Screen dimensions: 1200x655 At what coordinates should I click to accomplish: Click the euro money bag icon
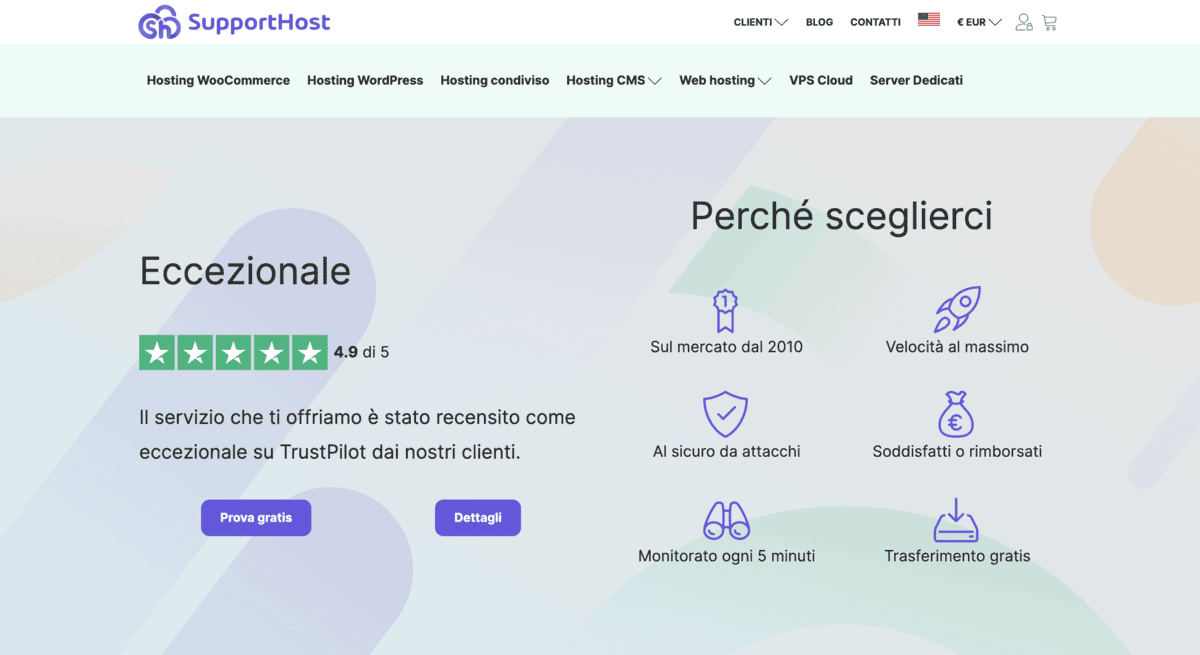[x=956, y=414]
